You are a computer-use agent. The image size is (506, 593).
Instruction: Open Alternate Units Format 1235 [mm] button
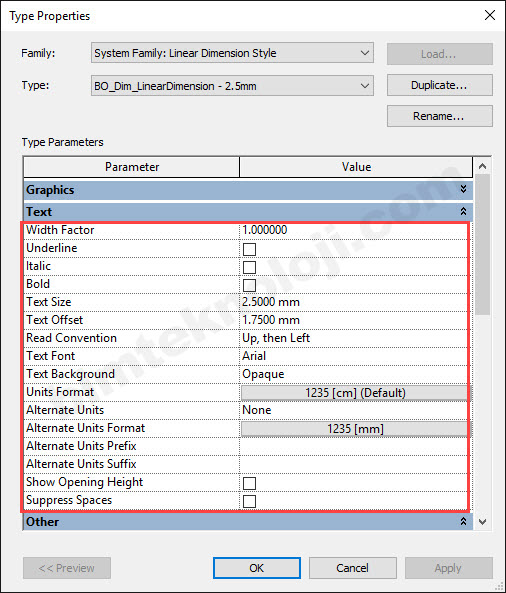point(355,429)
